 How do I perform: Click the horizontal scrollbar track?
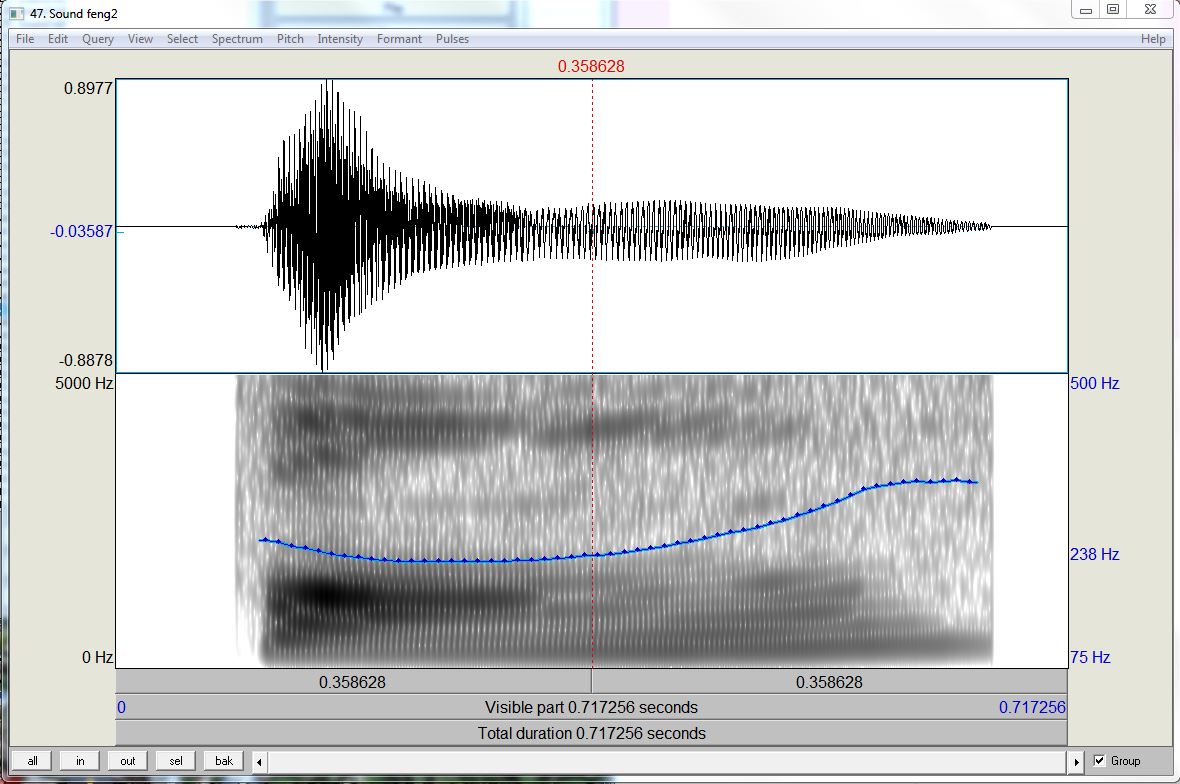coord(668,761)
